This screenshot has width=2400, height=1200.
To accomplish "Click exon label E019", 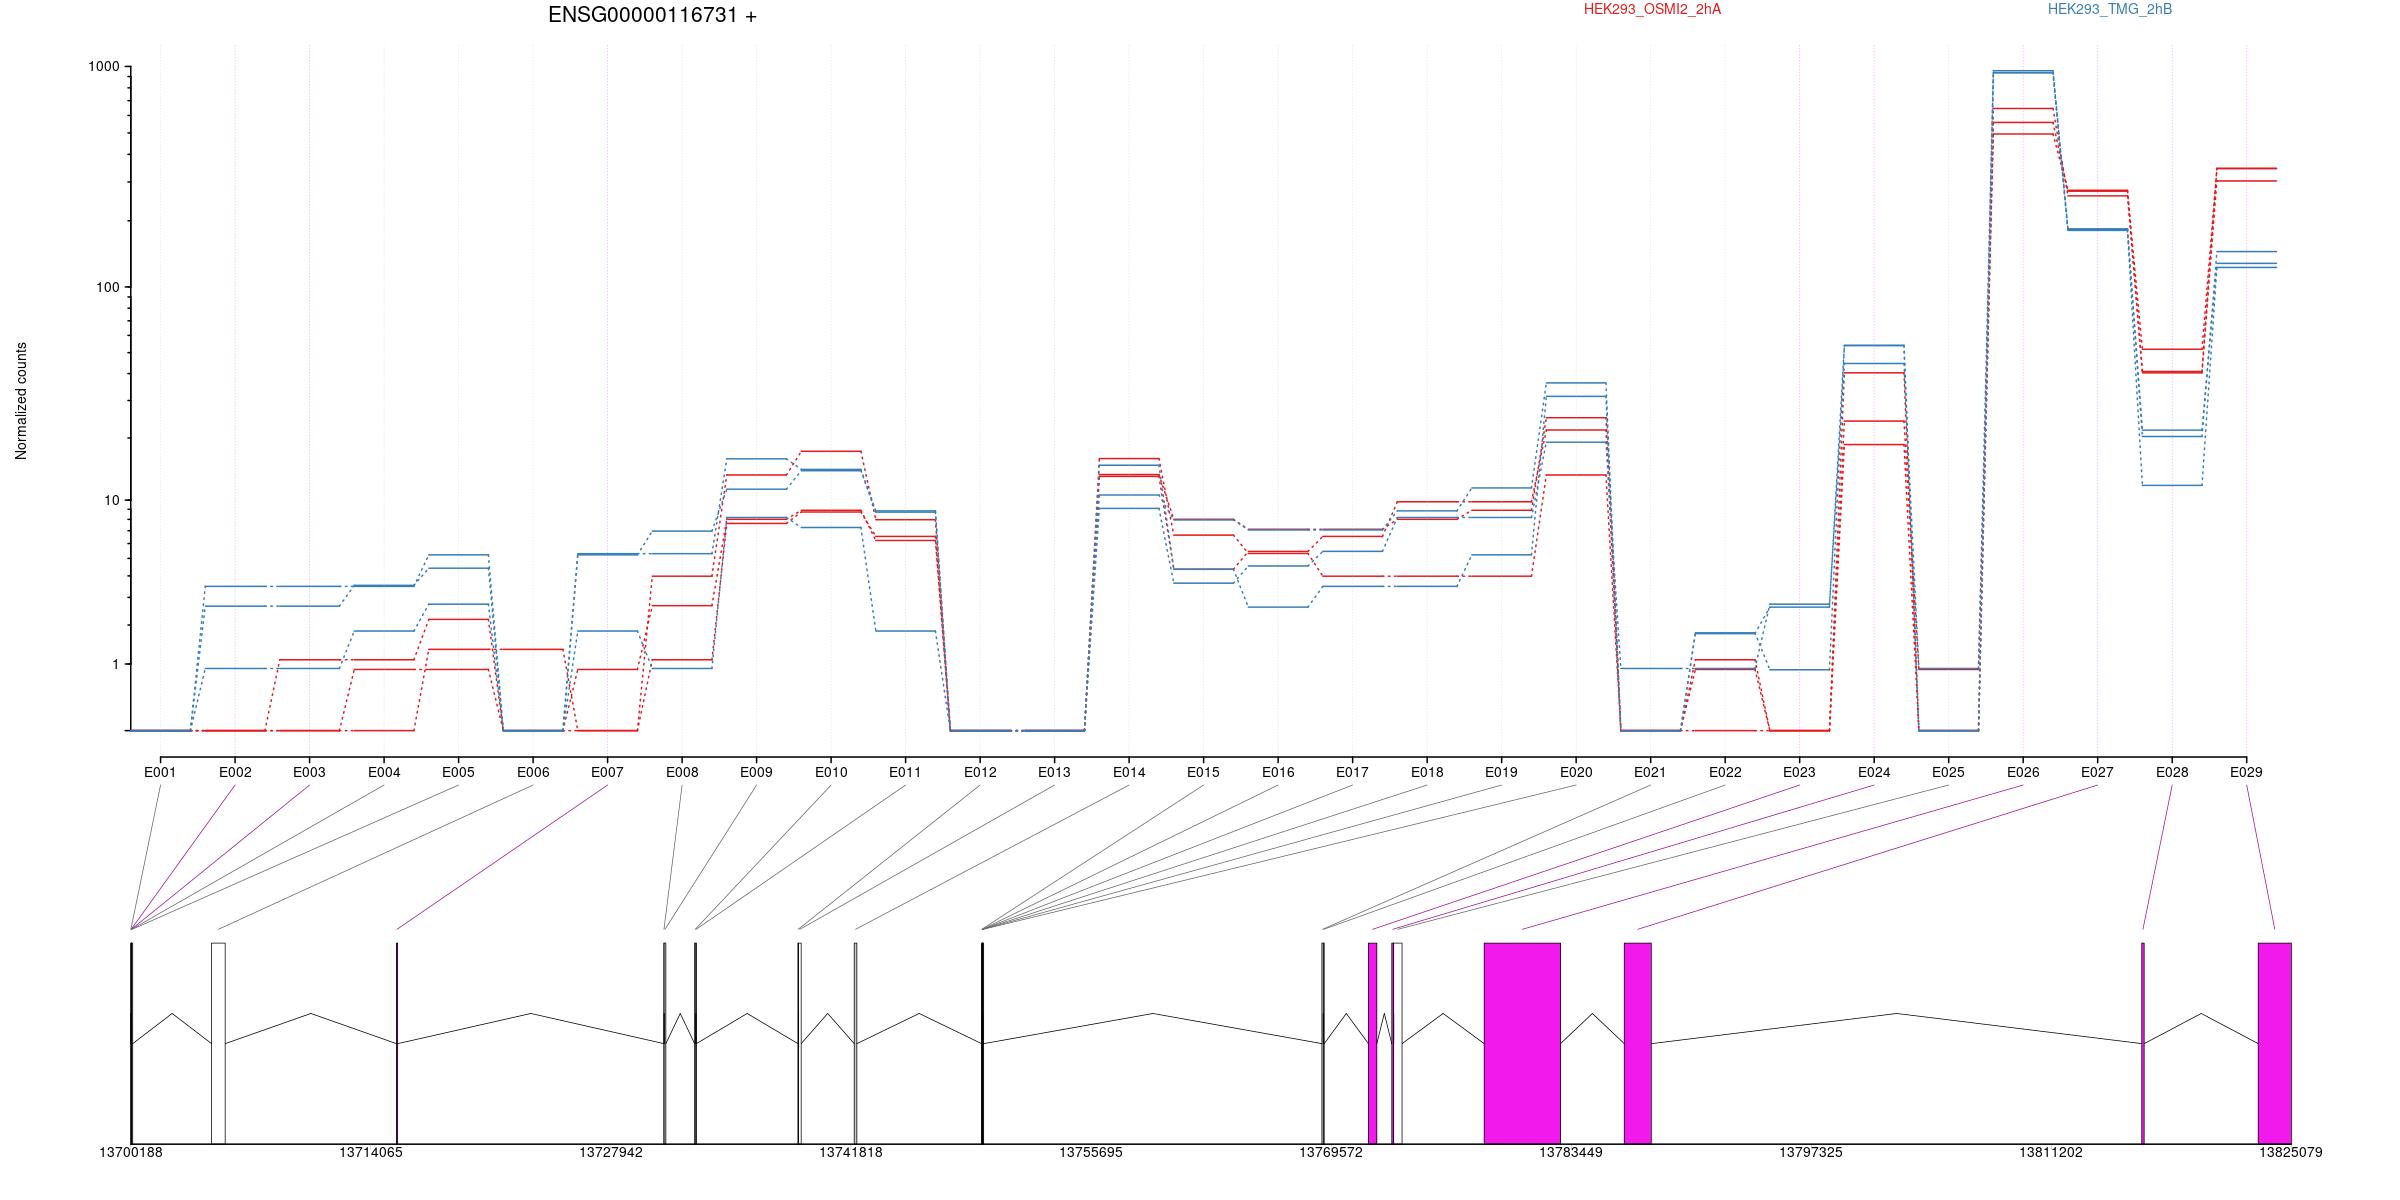I will 1501,772.
